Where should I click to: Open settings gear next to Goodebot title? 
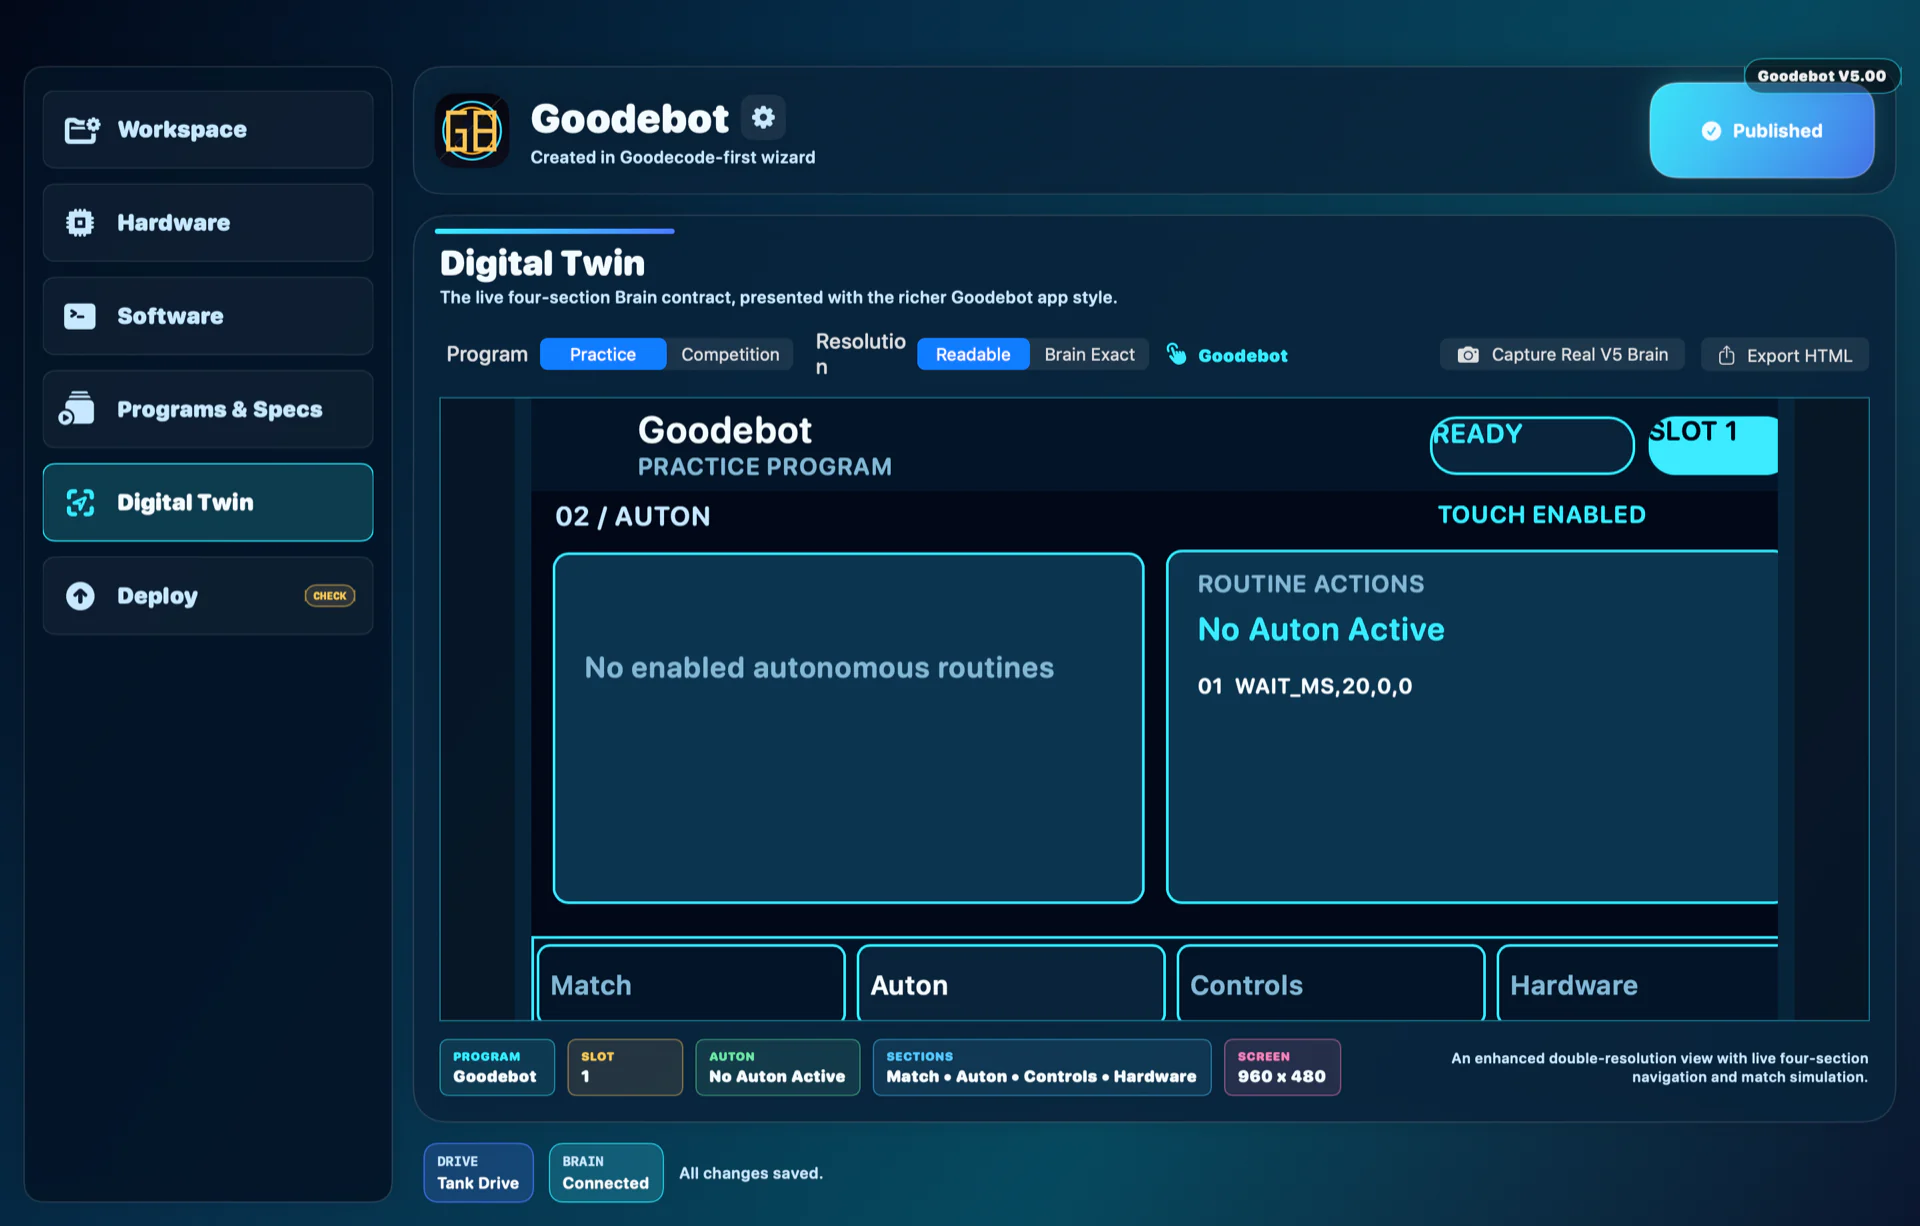click(763, 118)
